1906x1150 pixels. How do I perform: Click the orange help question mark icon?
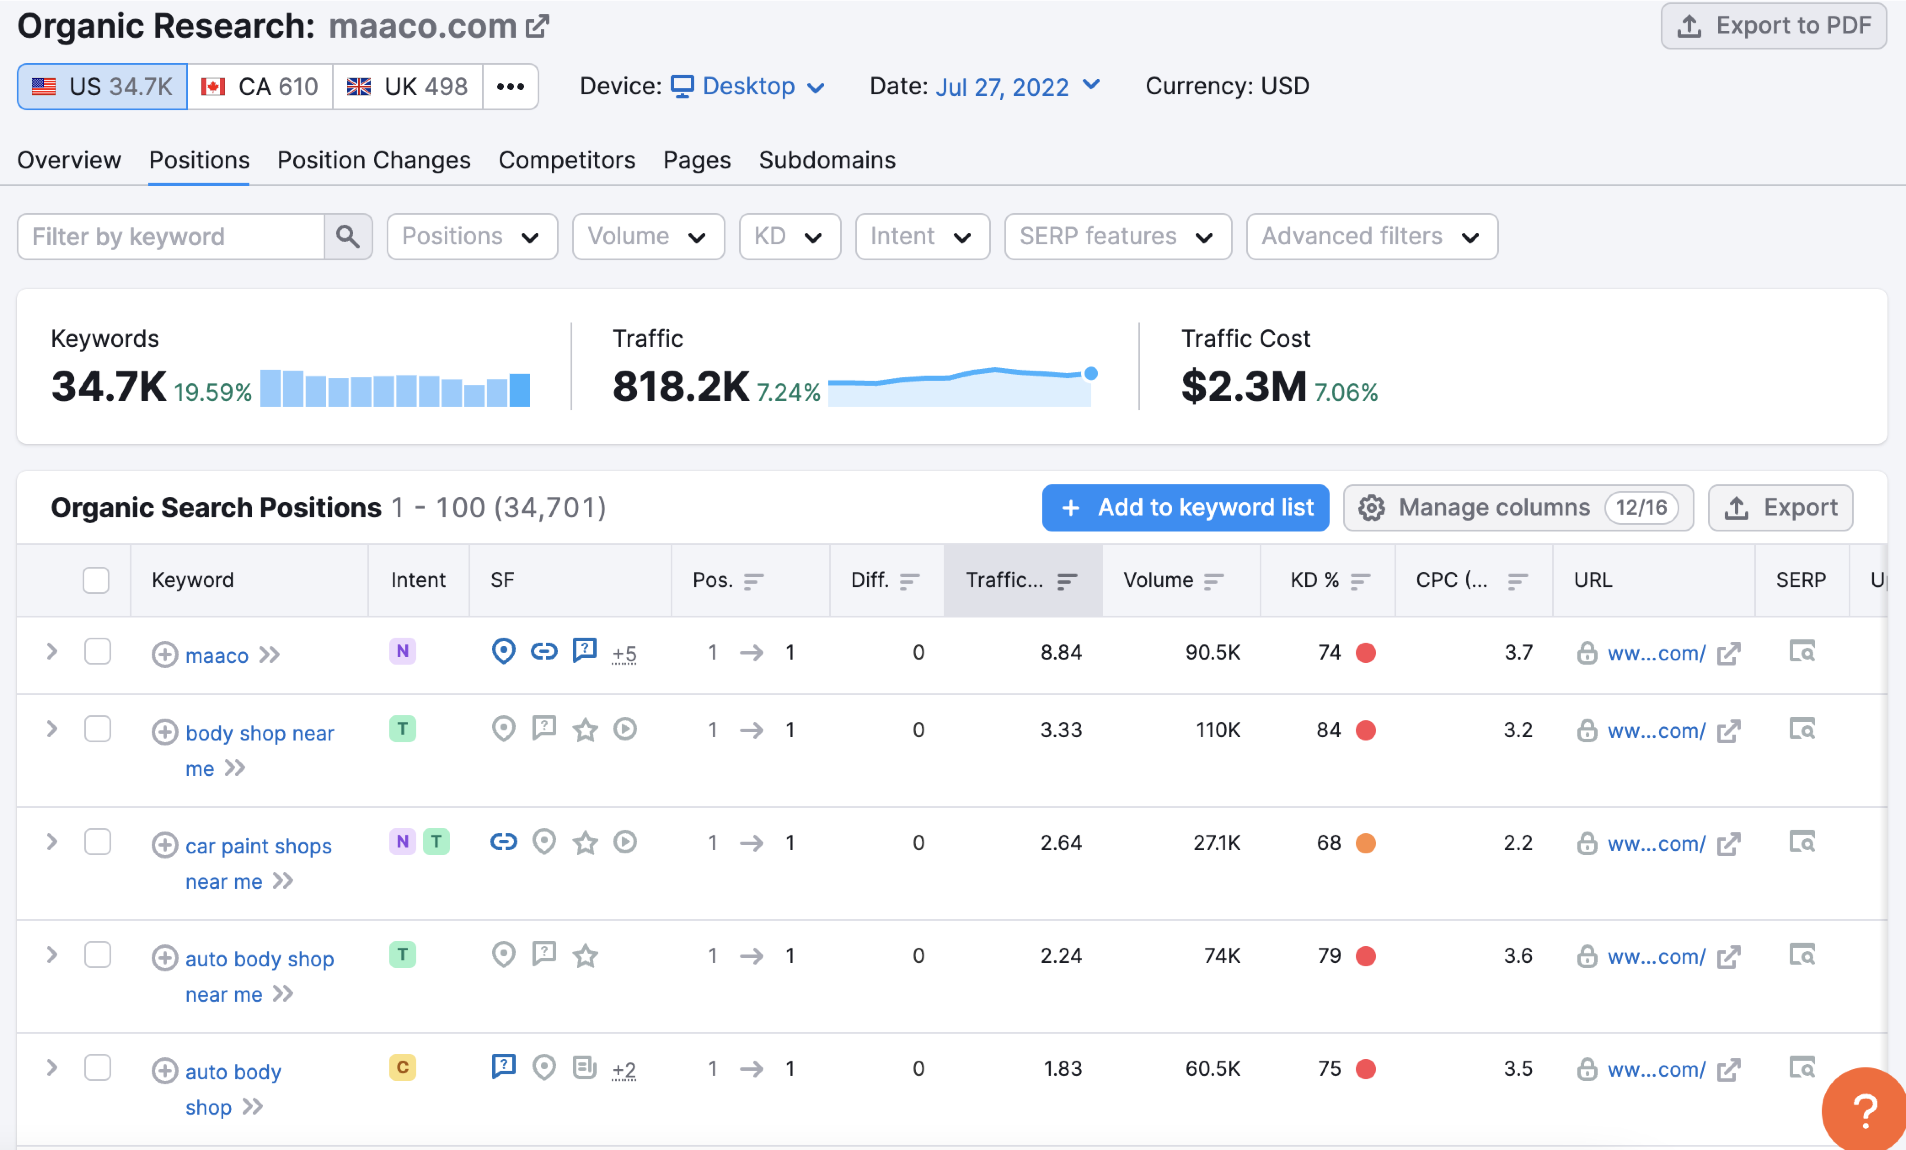[x=1864, y=1110]
